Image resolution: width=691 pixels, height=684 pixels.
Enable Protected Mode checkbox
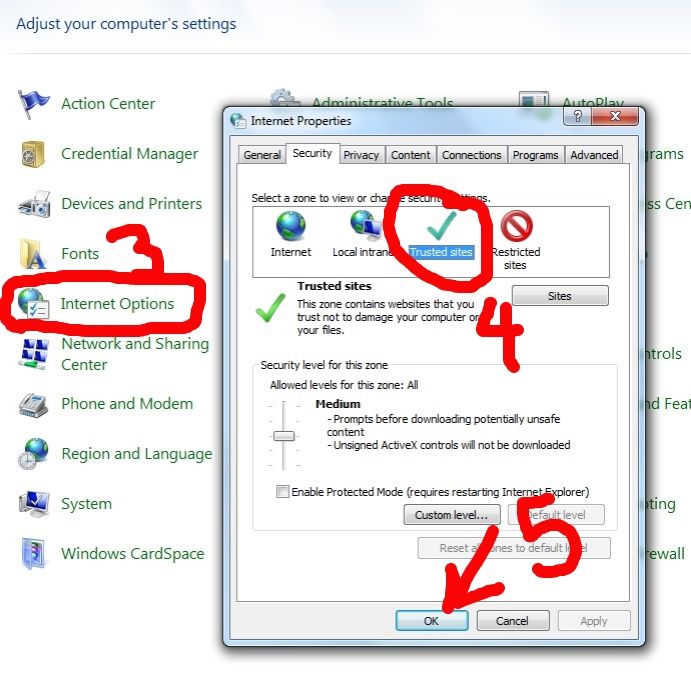coord(282,491)
